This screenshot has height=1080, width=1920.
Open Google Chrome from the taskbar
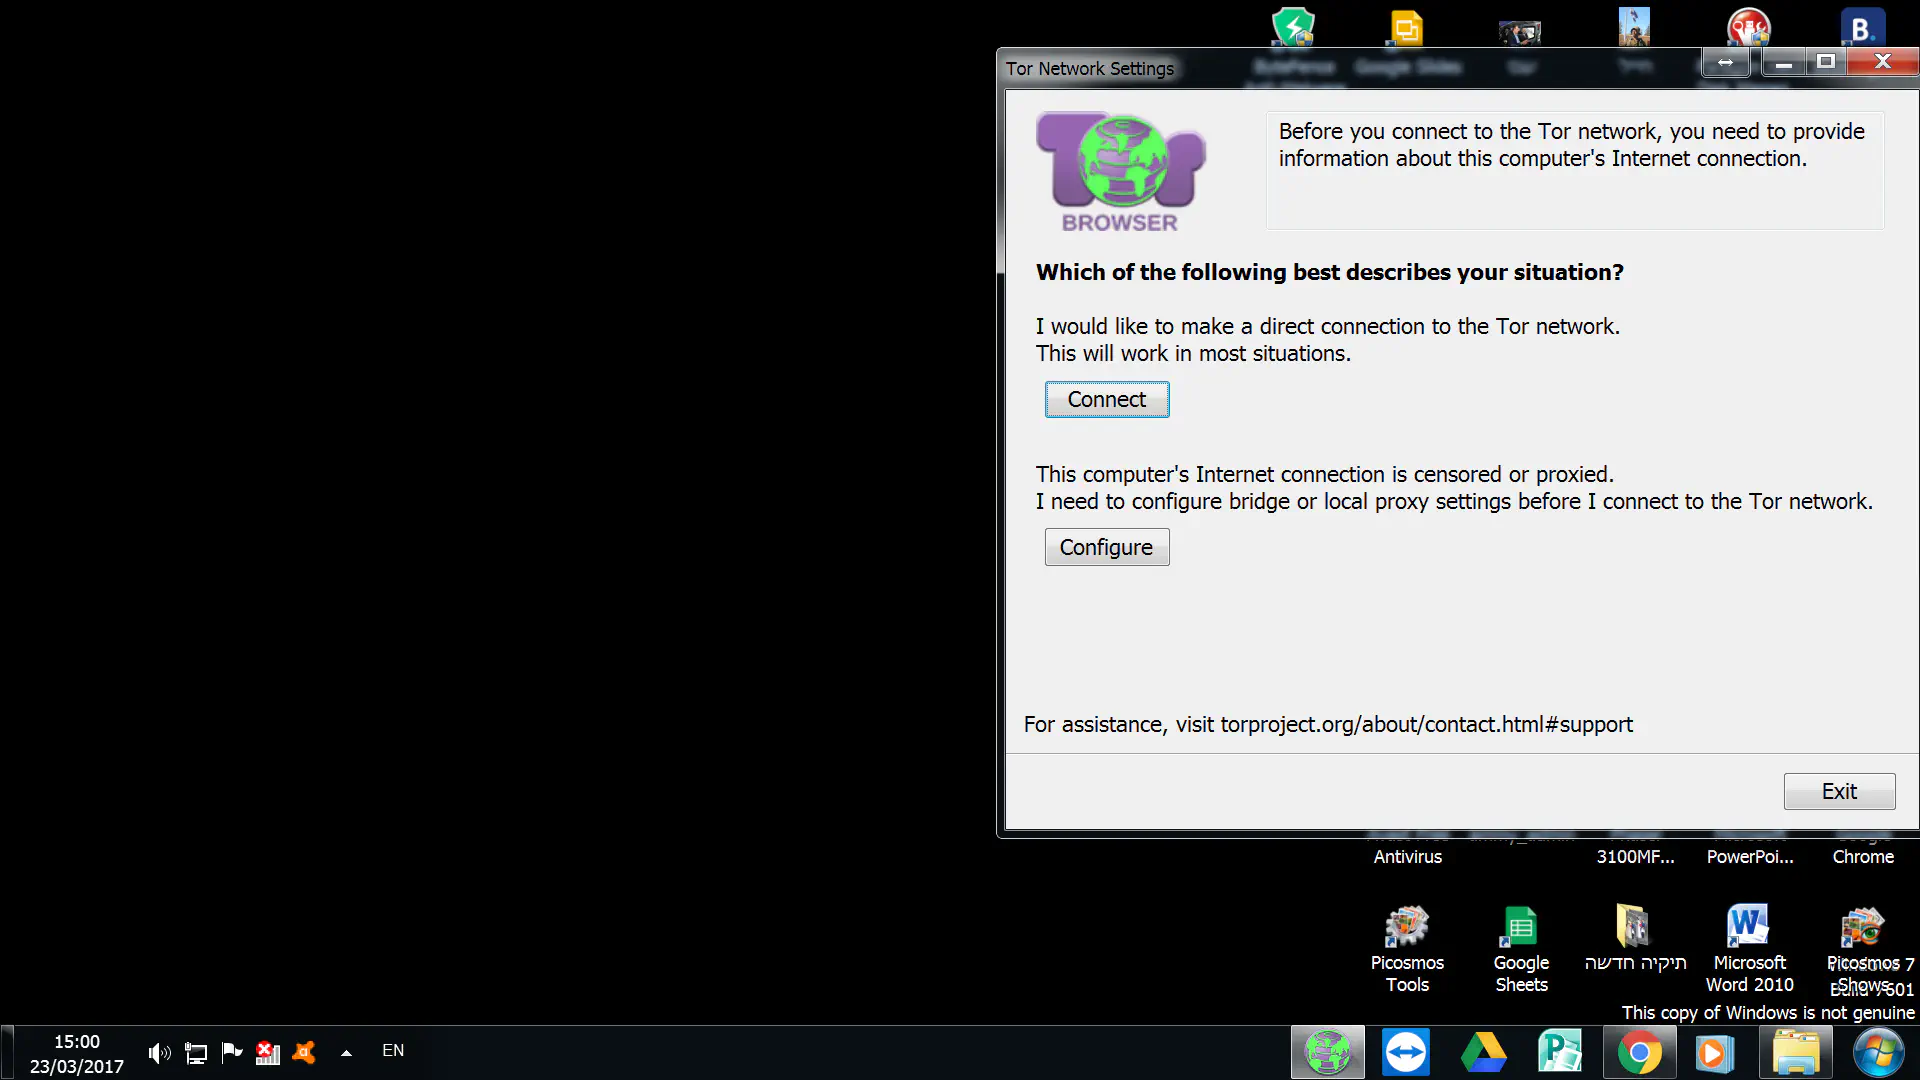[x=1639, y=1052]
